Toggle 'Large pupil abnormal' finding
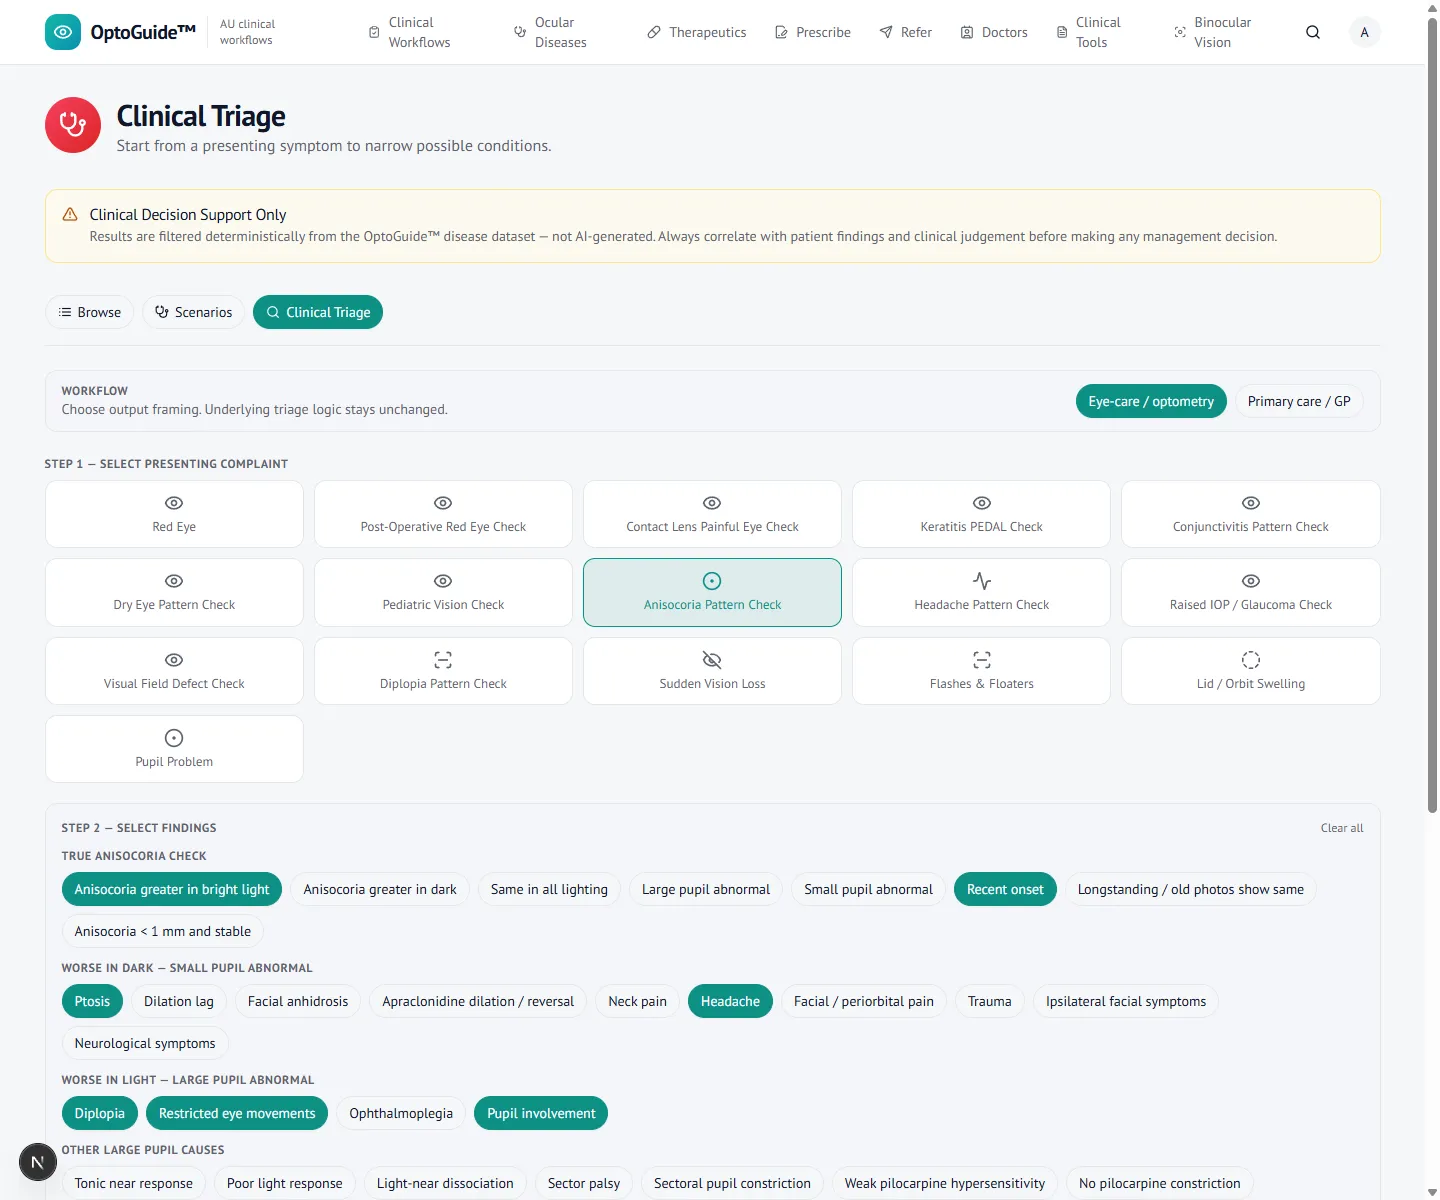 706,889
